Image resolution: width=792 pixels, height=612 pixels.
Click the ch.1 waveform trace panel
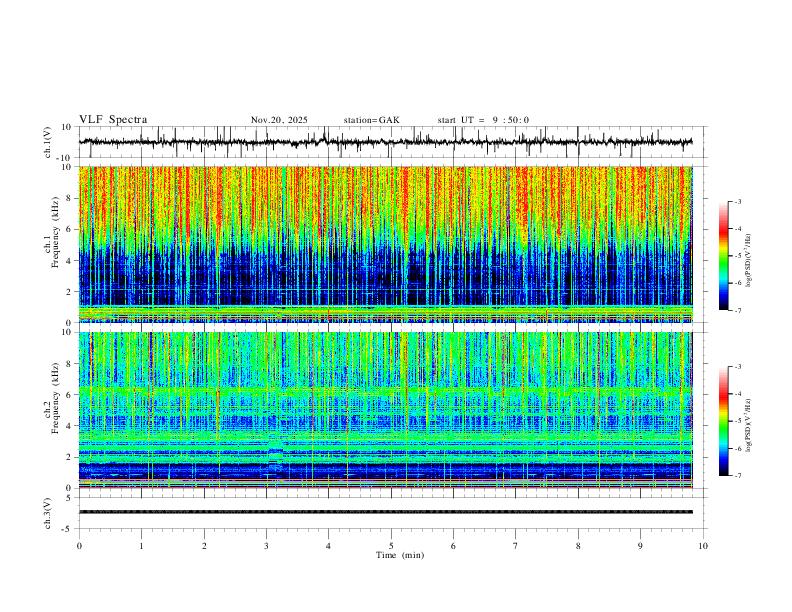[x=385, y=142]
